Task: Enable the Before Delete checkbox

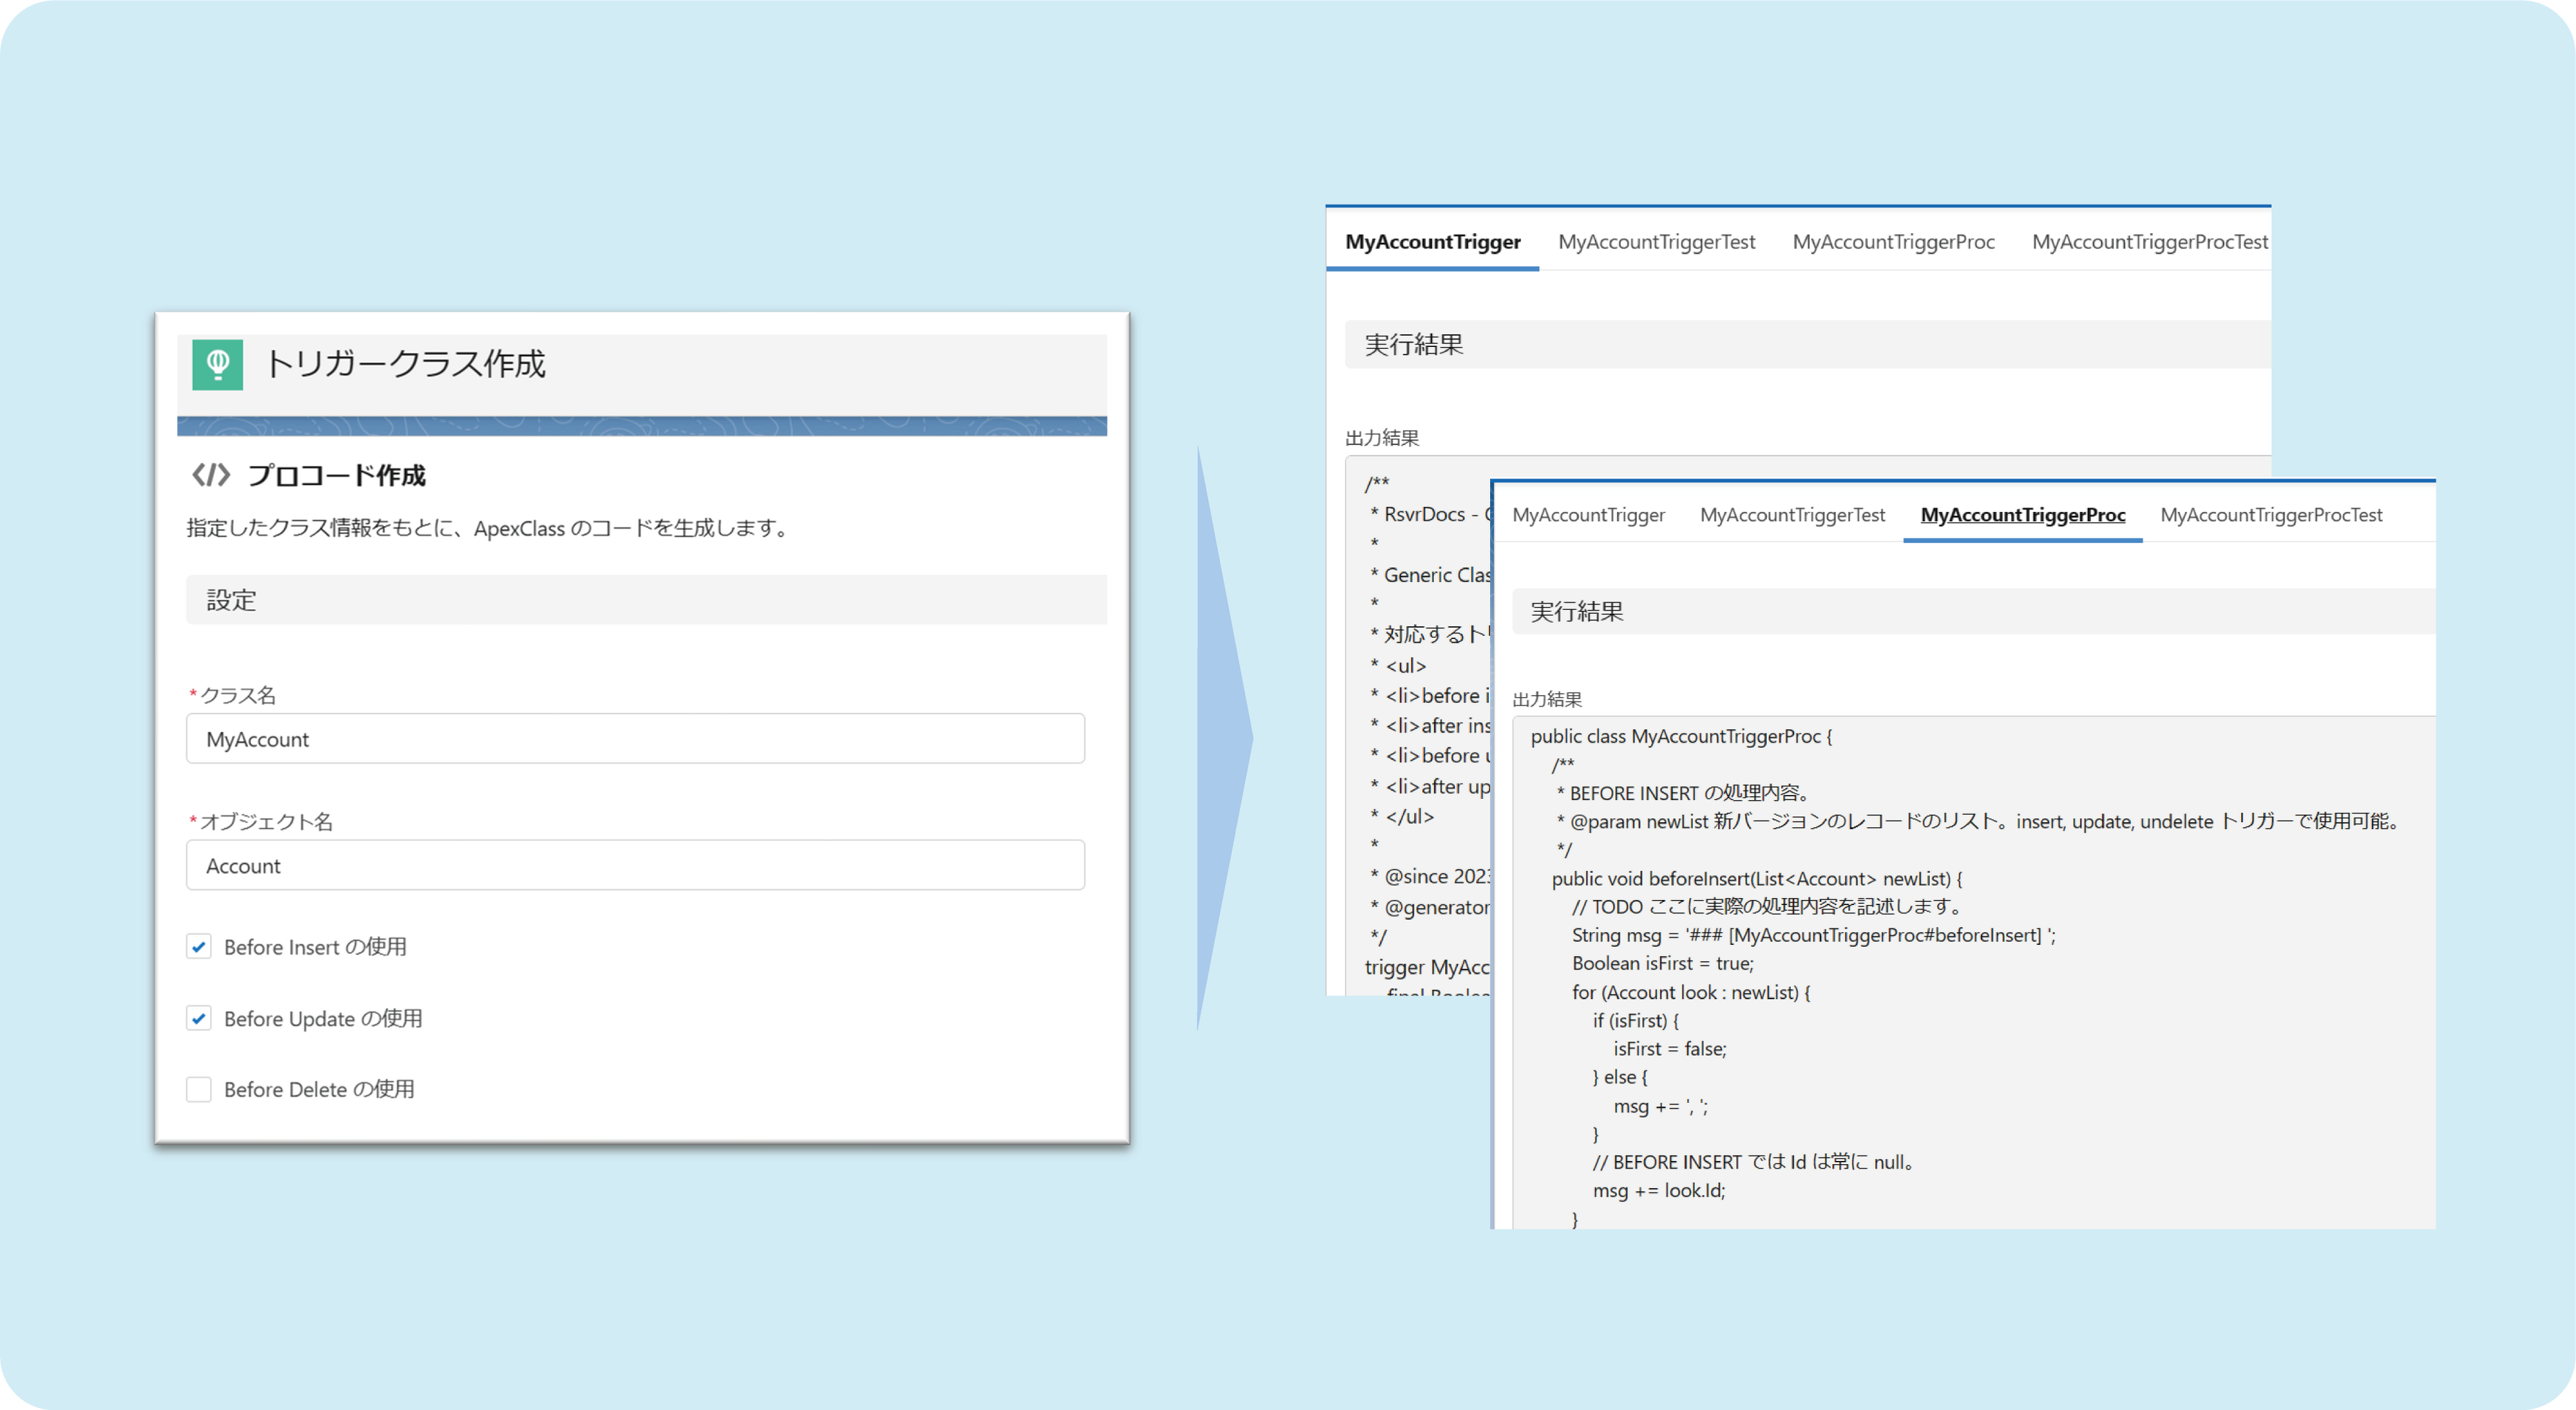Action: tap(199, 1089)
